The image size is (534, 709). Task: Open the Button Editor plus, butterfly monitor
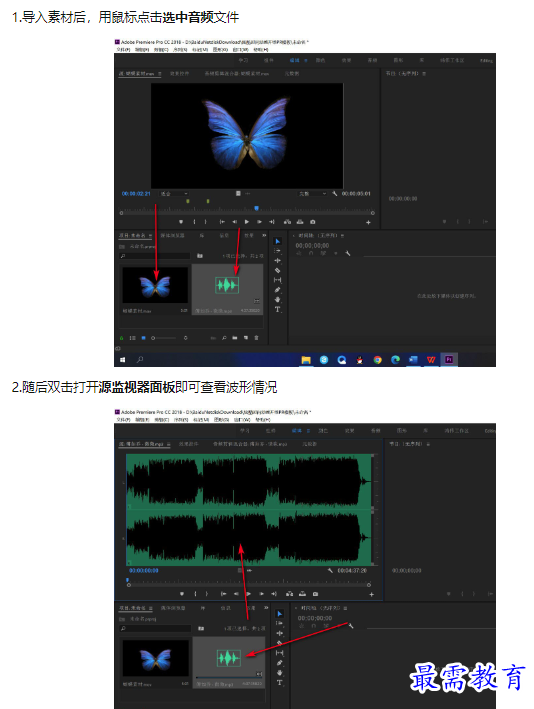point(369,222)
